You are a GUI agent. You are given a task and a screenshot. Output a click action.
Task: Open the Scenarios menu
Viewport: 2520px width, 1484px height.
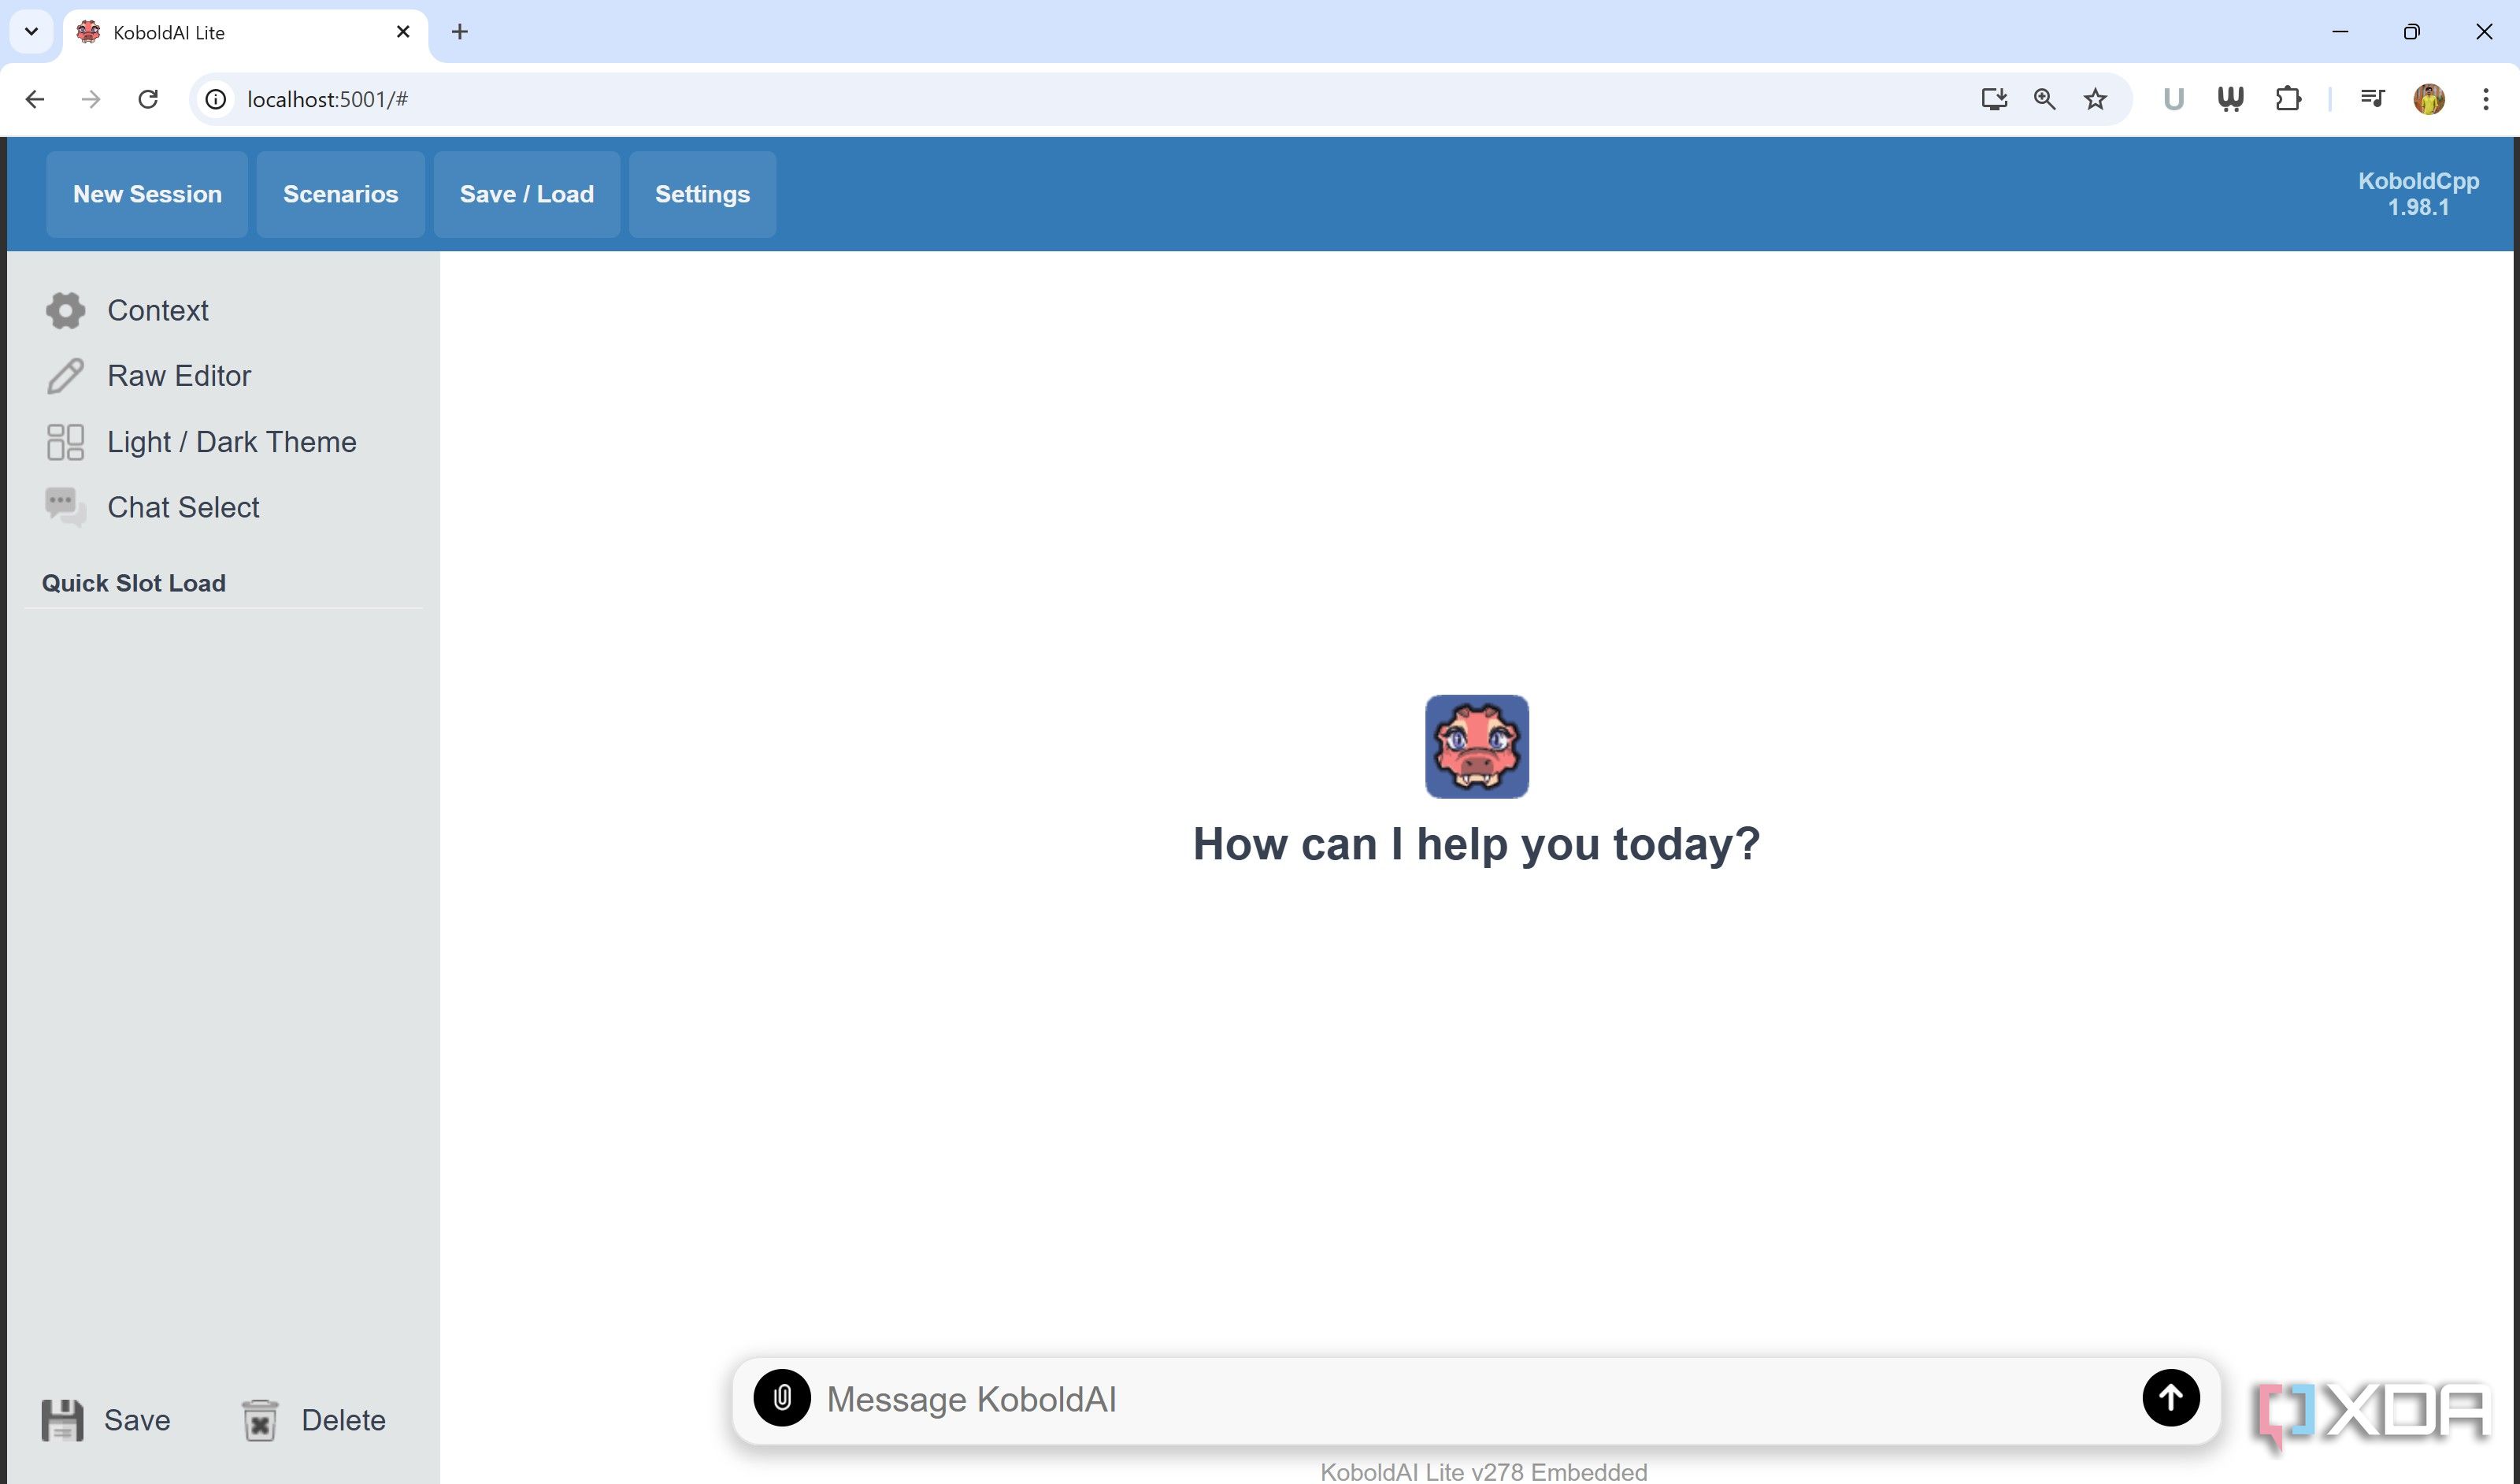[x=340, y=194]
